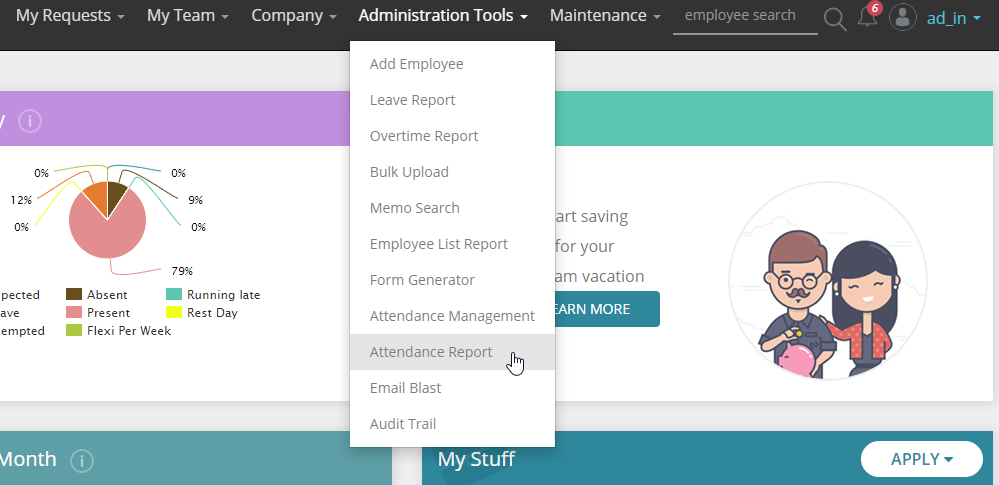The width and height of the screenshot is (999, 485).
Task: Click the search magnifier icon
Action: click(834, 17)
